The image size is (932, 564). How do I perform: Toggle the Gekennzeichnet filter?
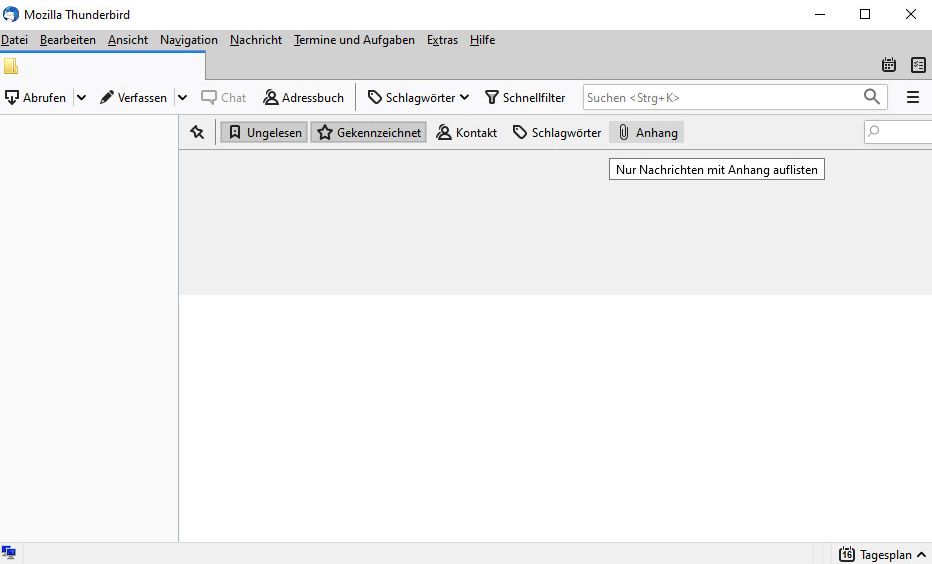(x=369, y=132)
